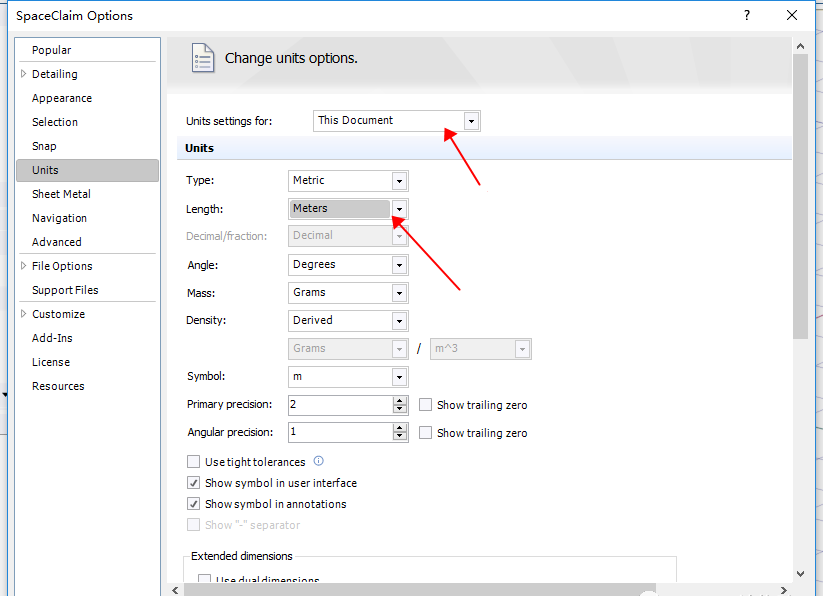The width and height of the screenshot is (823, 596).
Task: Open the Support Files page
Action: coord(65,290)
